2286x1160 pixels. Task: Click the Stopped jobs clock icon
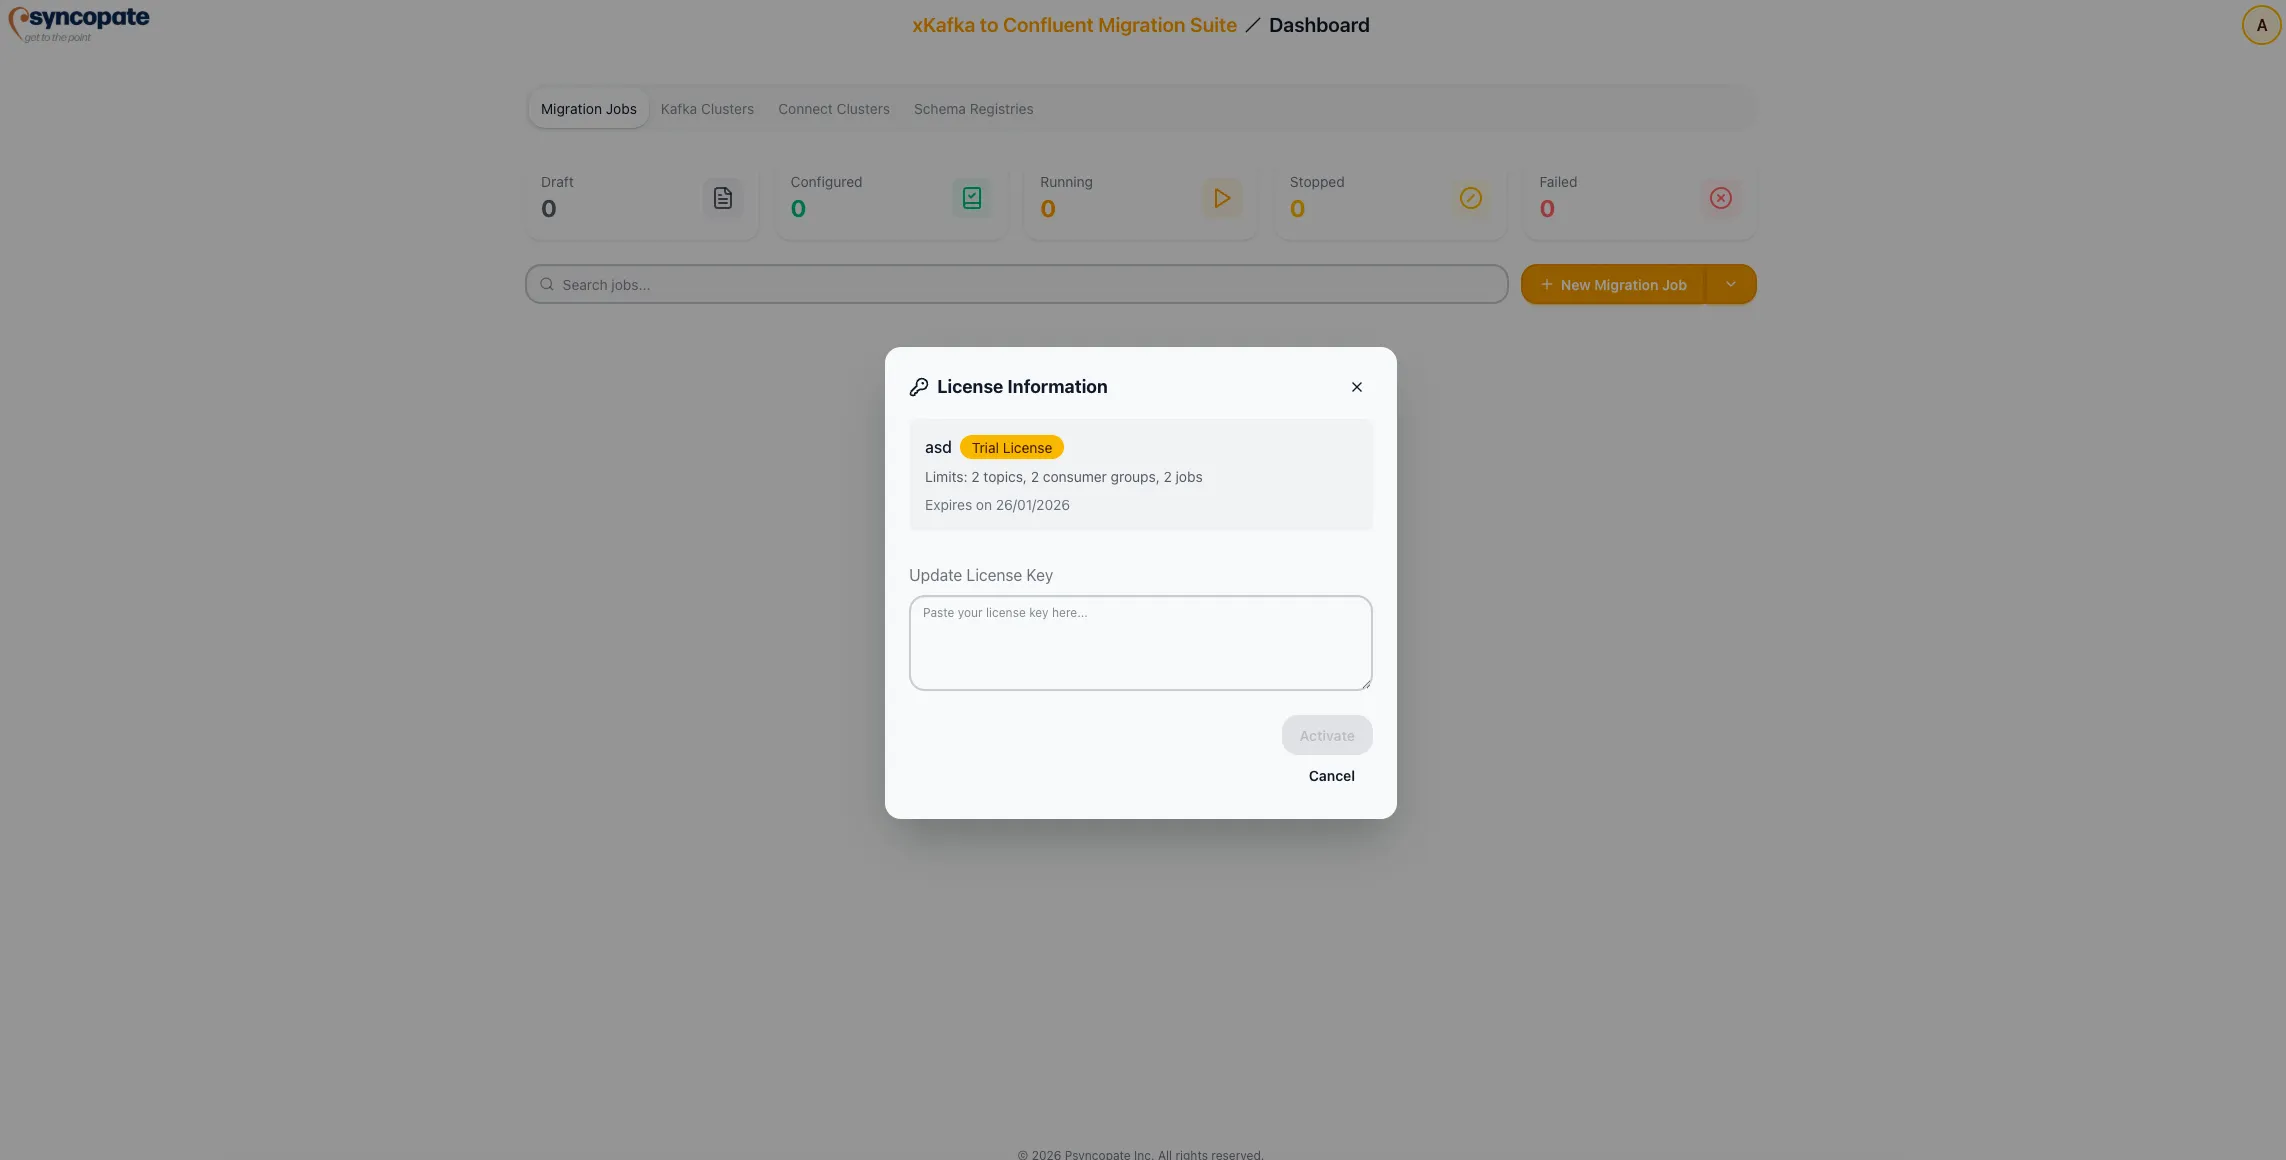(x=1470, y=197)
